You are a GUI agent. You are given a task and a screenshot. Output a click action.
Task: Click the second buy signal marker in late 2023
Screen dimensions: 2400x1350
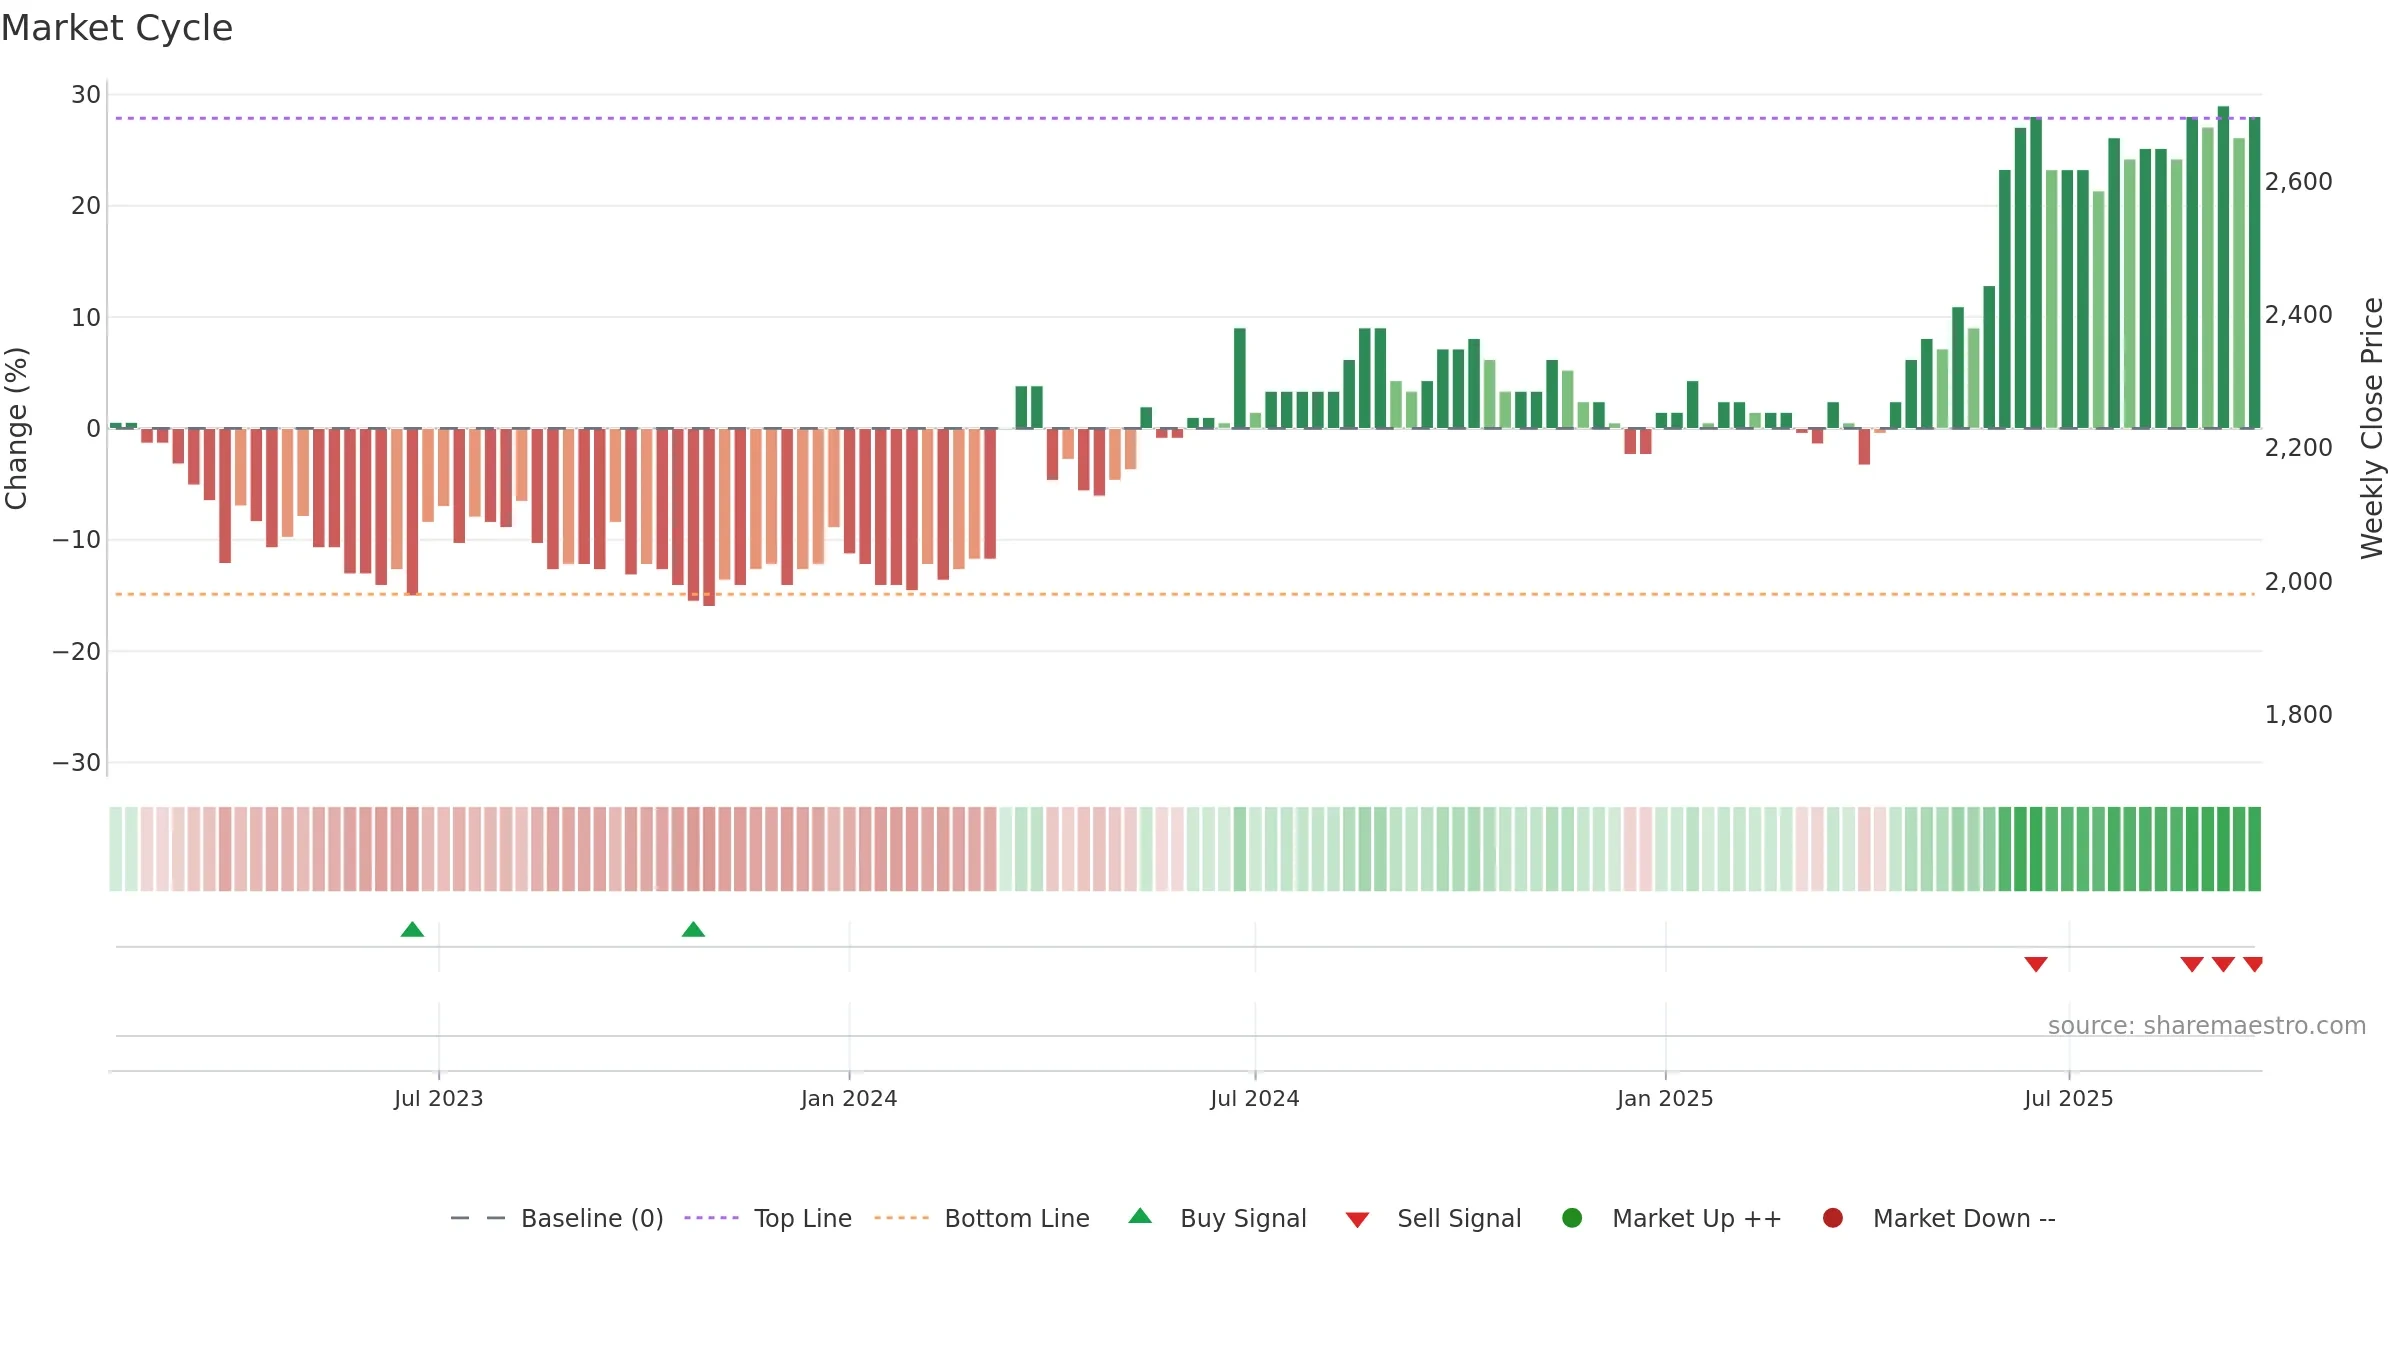[693, 930]
